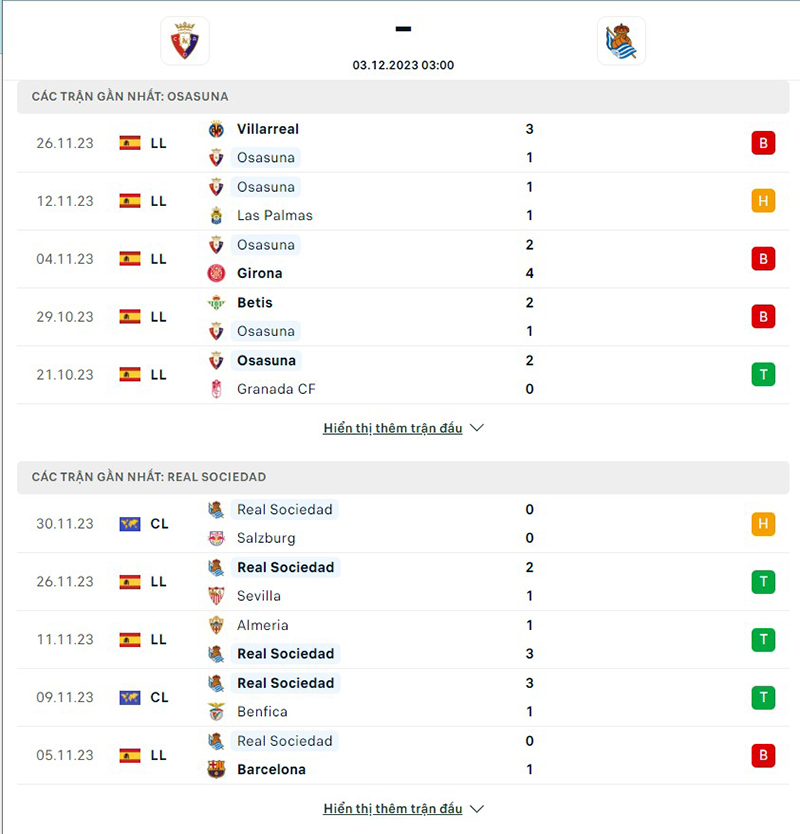Select the Villarreal club badge icon
The image size is (800, 834).
click(216, 129)
